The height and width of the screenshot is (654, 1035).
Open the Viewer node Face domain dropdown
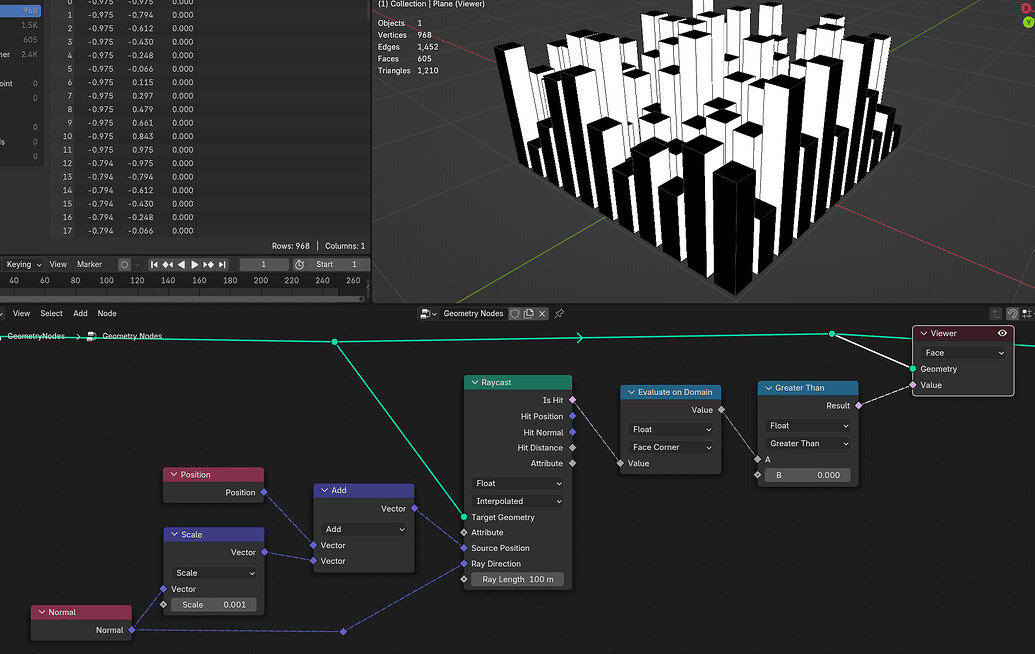[x=963, y=353]
